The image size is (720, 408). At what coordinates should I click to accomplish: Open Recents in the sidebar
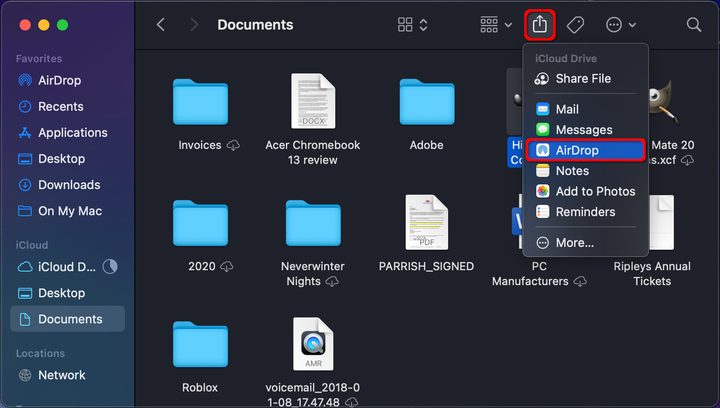68,106
